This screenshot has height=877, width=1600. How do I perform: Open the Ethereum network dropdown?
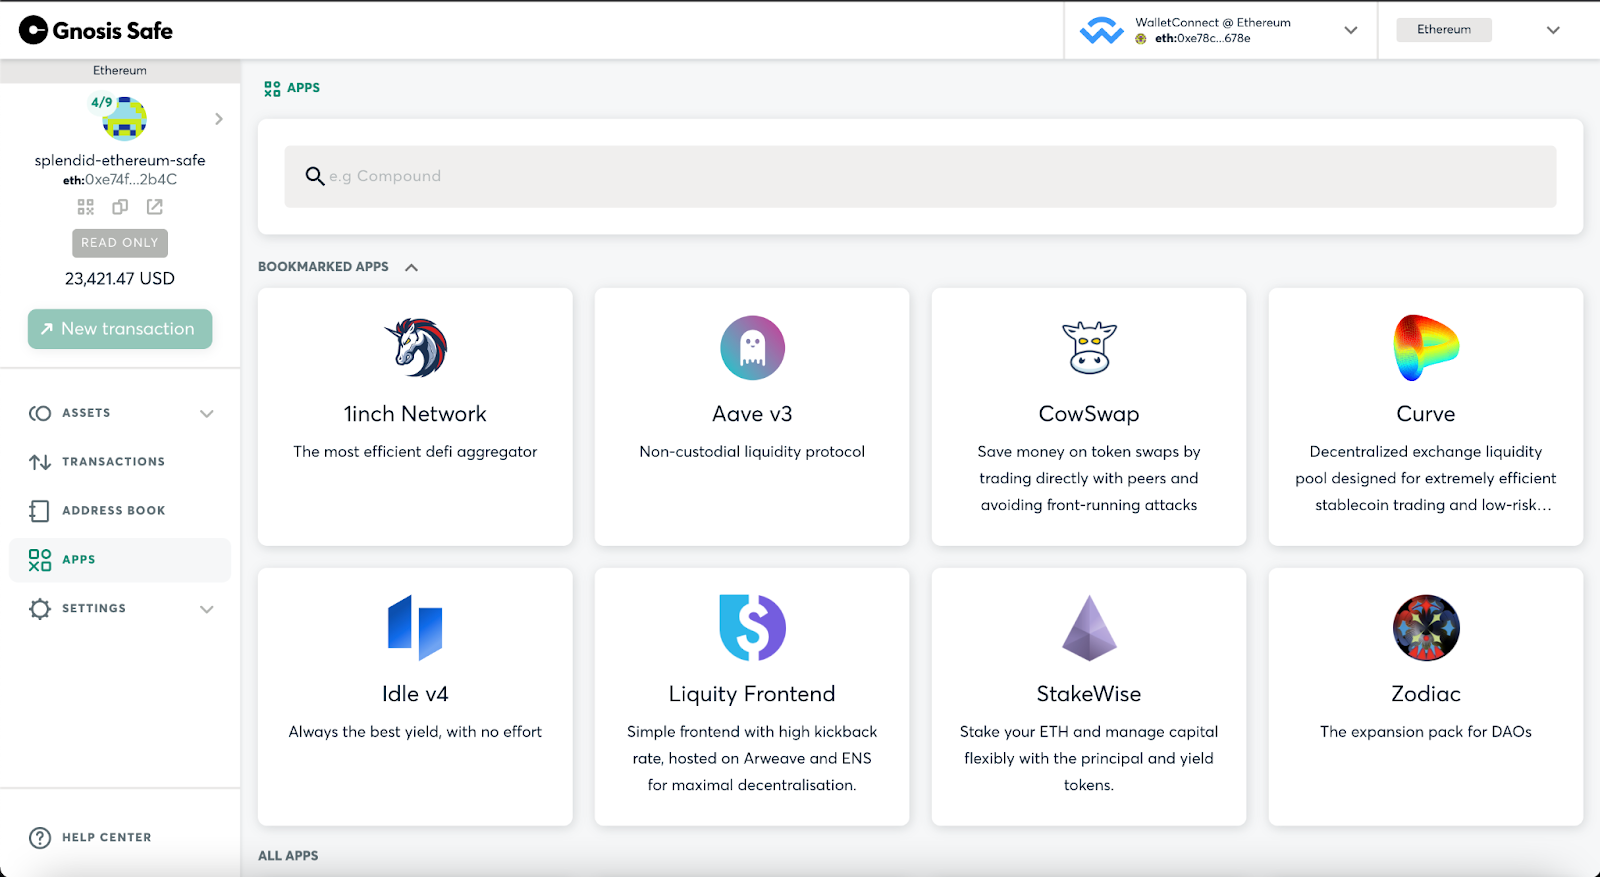click(1552, 30)
